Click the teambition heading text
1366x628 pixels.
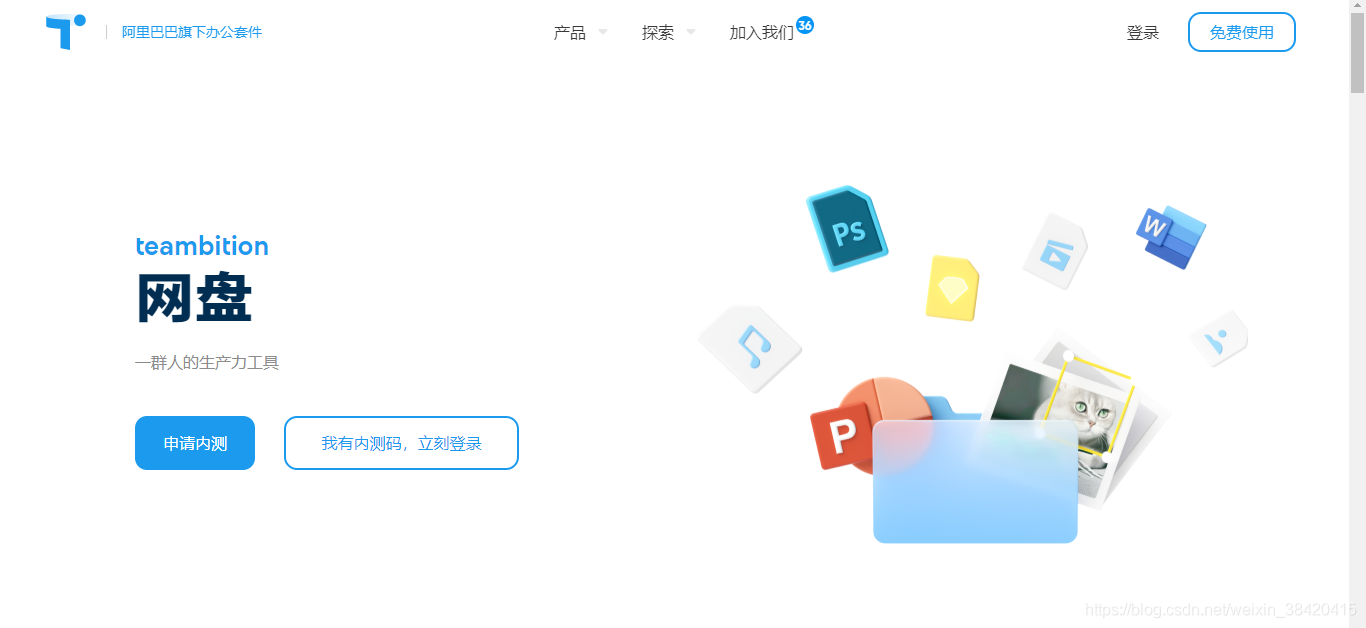[202, 246]
